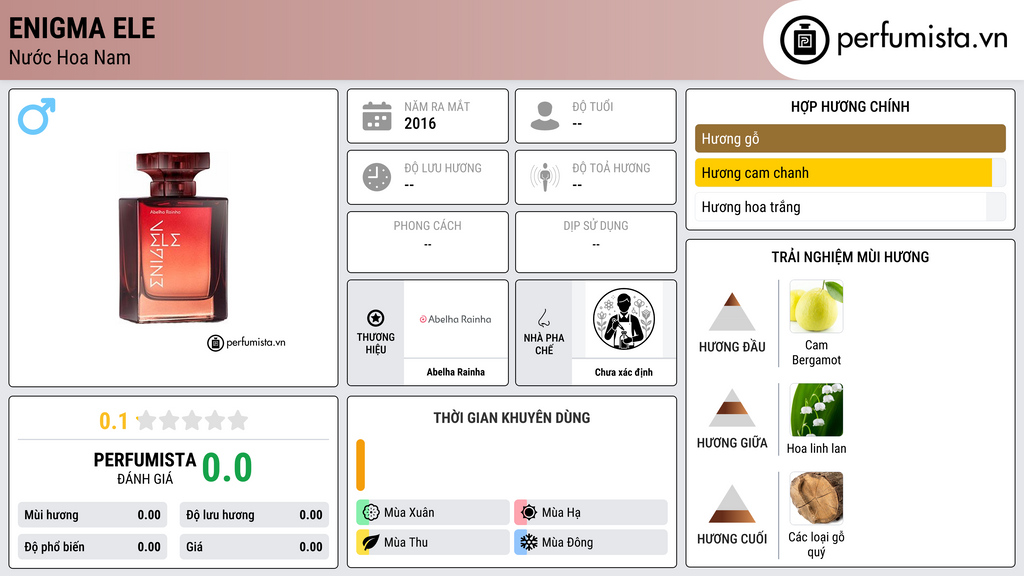Click the Độ lưu hương 0.00 score row
Screen dimensions: 1024x576
(x=254, y=515)
